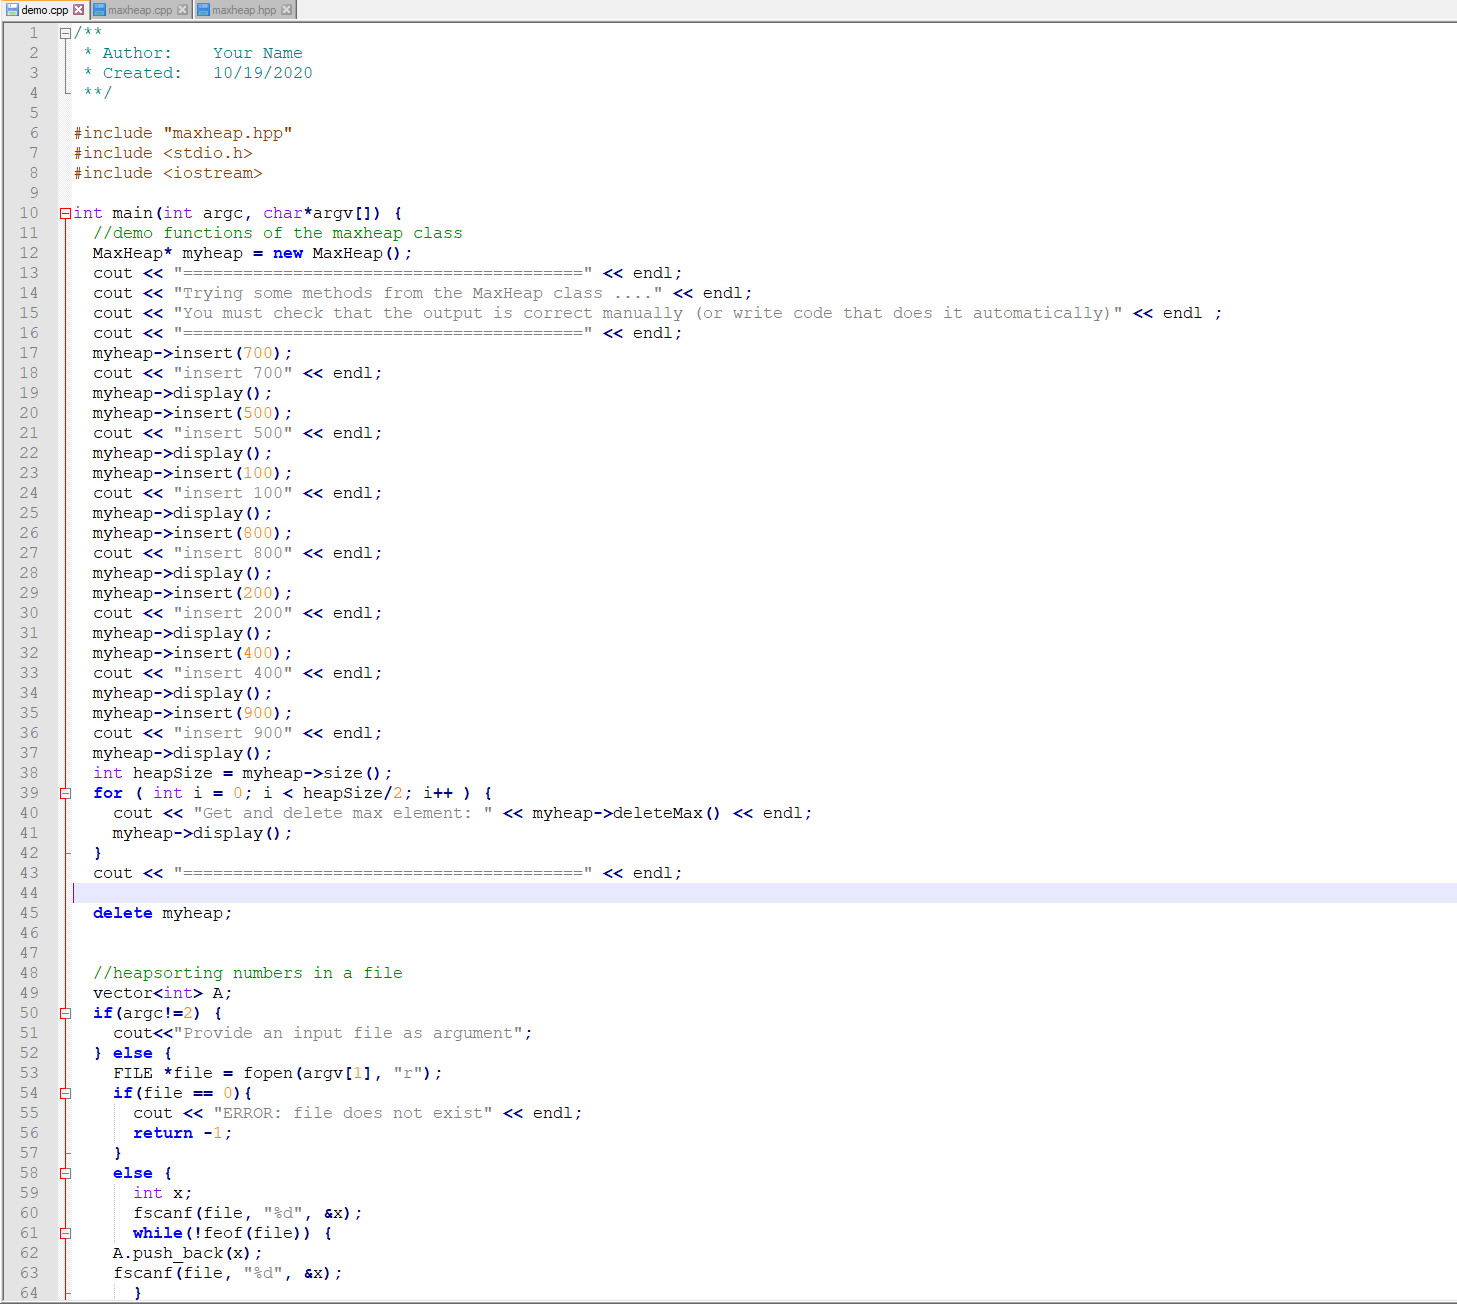
Task: Click line number 6 in the margin
Action: click(34, 133)
